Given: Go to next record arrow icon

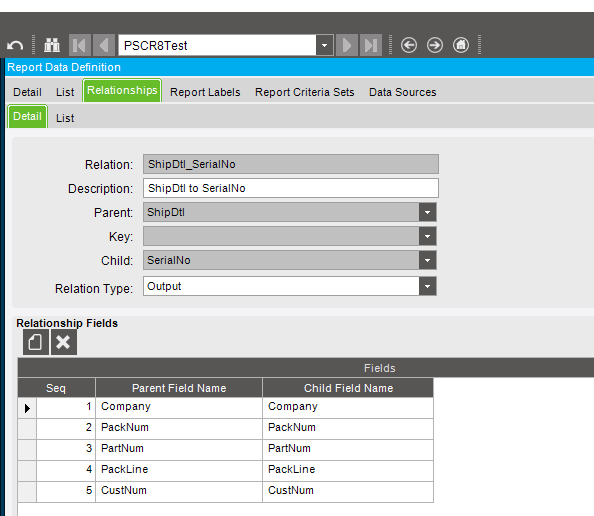Looking at the screenshot, I should pyautogui.click(x=347, y=45).
